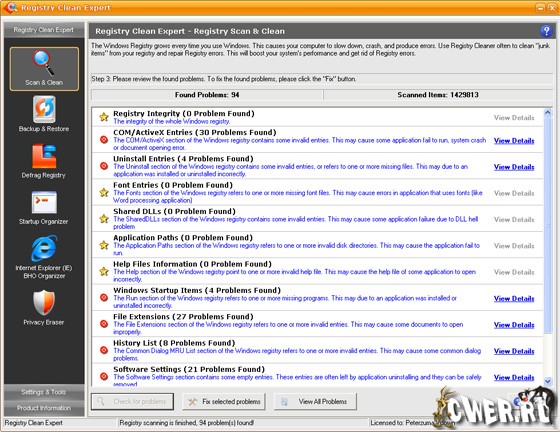Expand the Product Information sidebar section

44,408
